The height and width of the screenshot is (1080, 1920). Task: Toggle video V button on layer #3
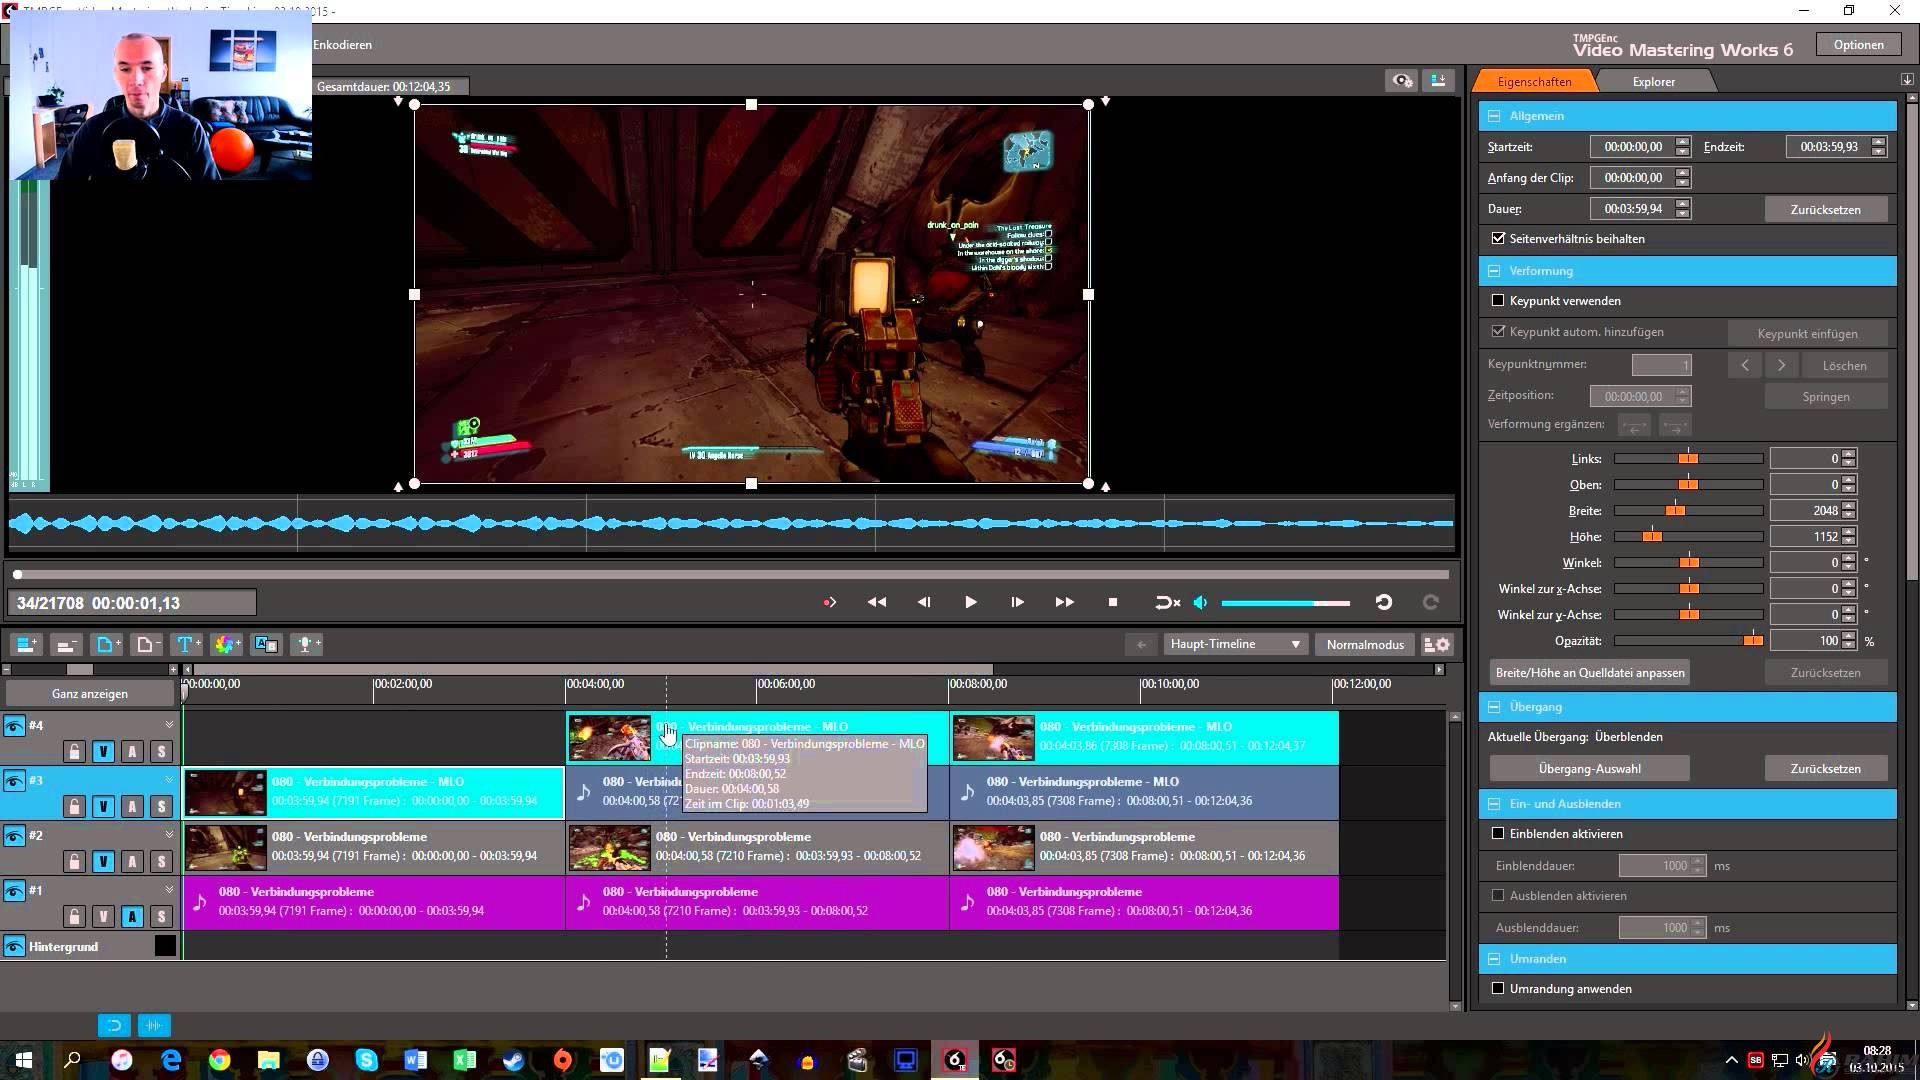103,806
